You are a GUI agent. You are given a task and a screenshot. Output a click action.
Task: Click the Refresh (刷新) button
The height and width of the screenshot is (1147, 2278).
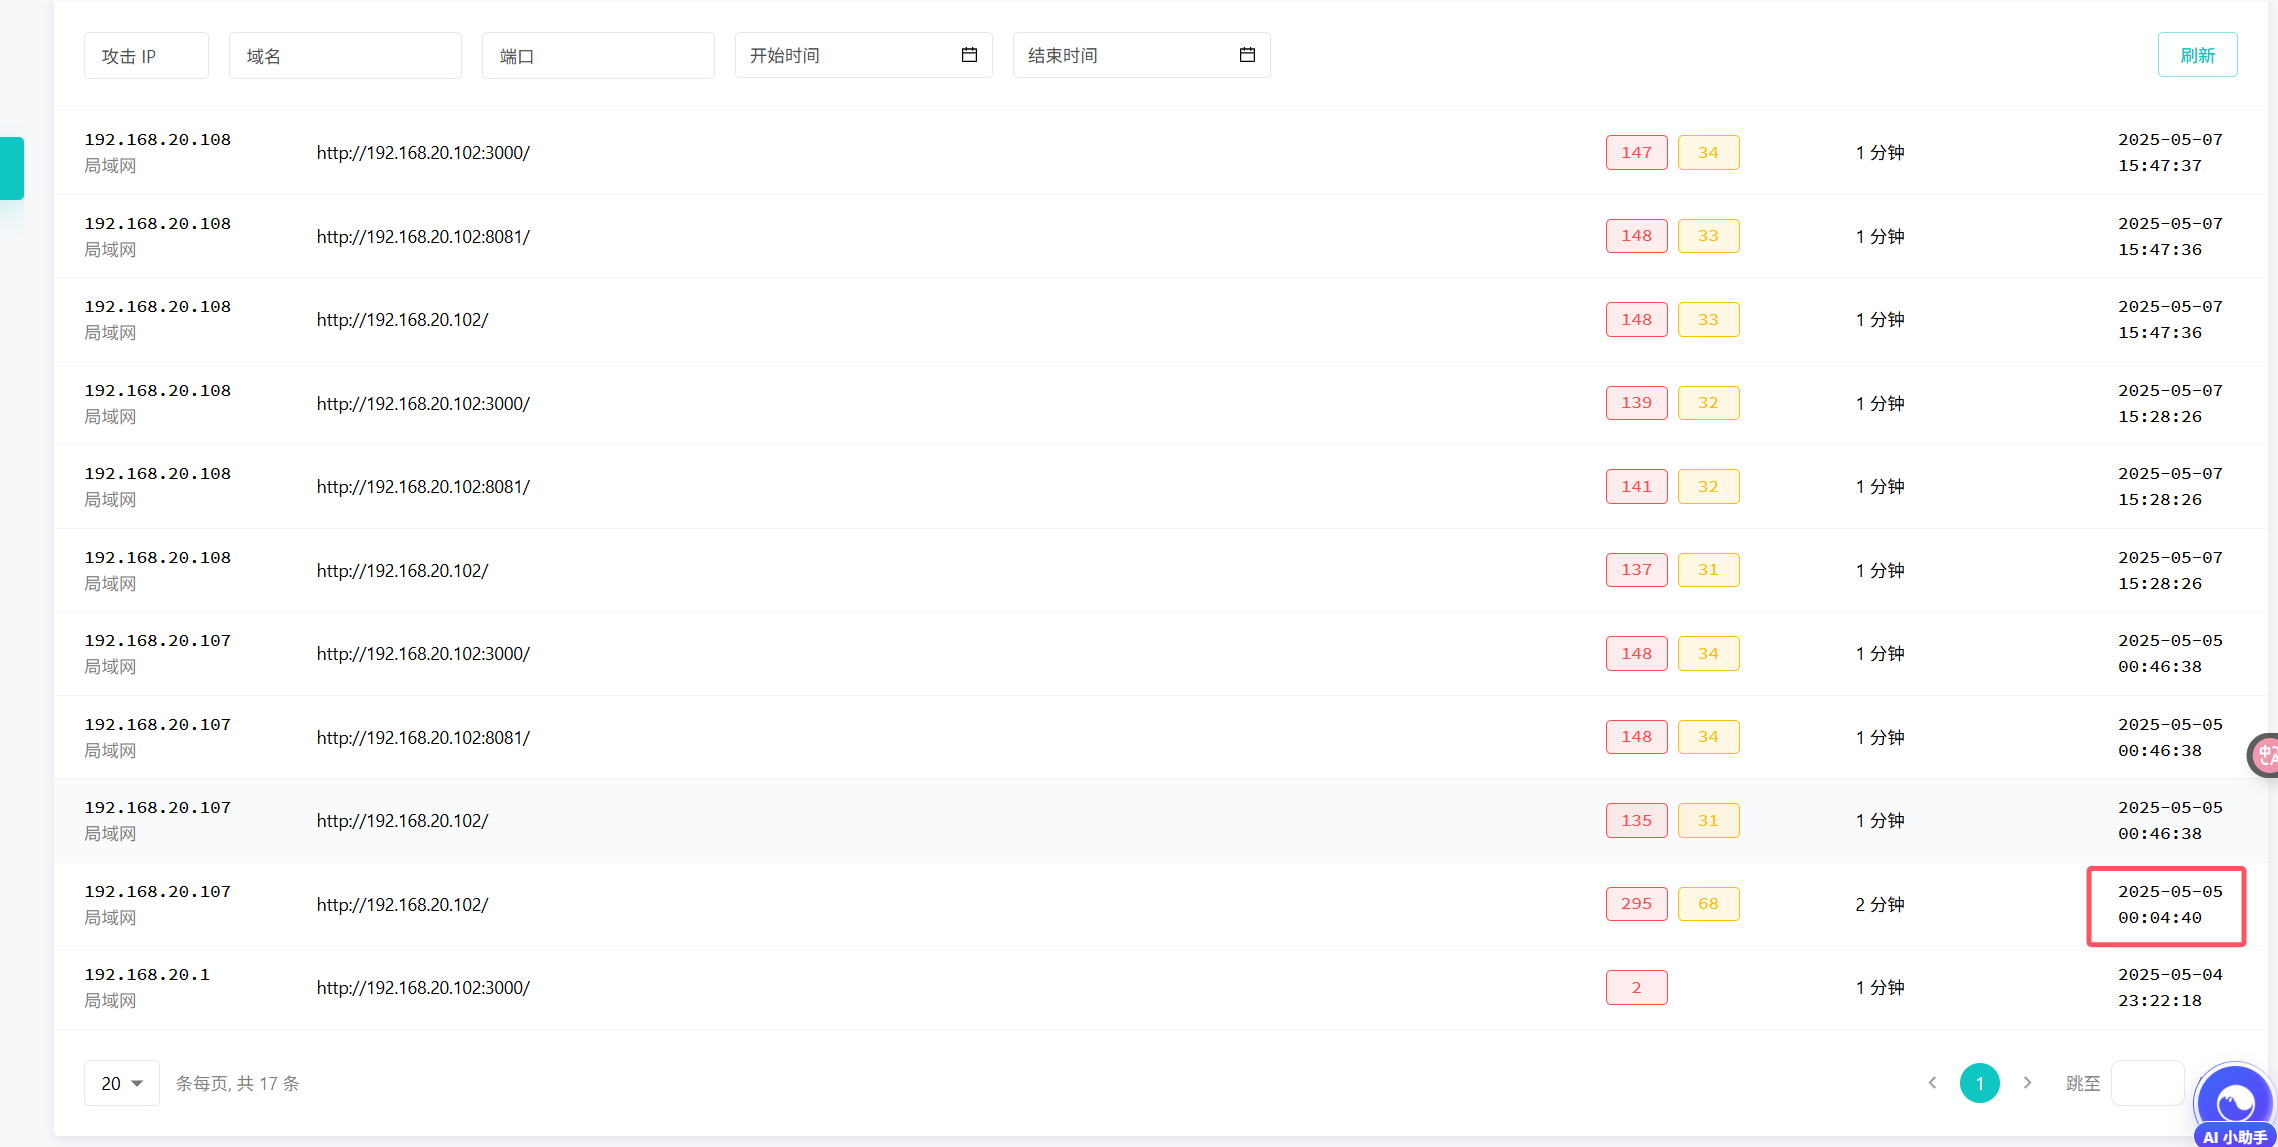(2197, 55)
